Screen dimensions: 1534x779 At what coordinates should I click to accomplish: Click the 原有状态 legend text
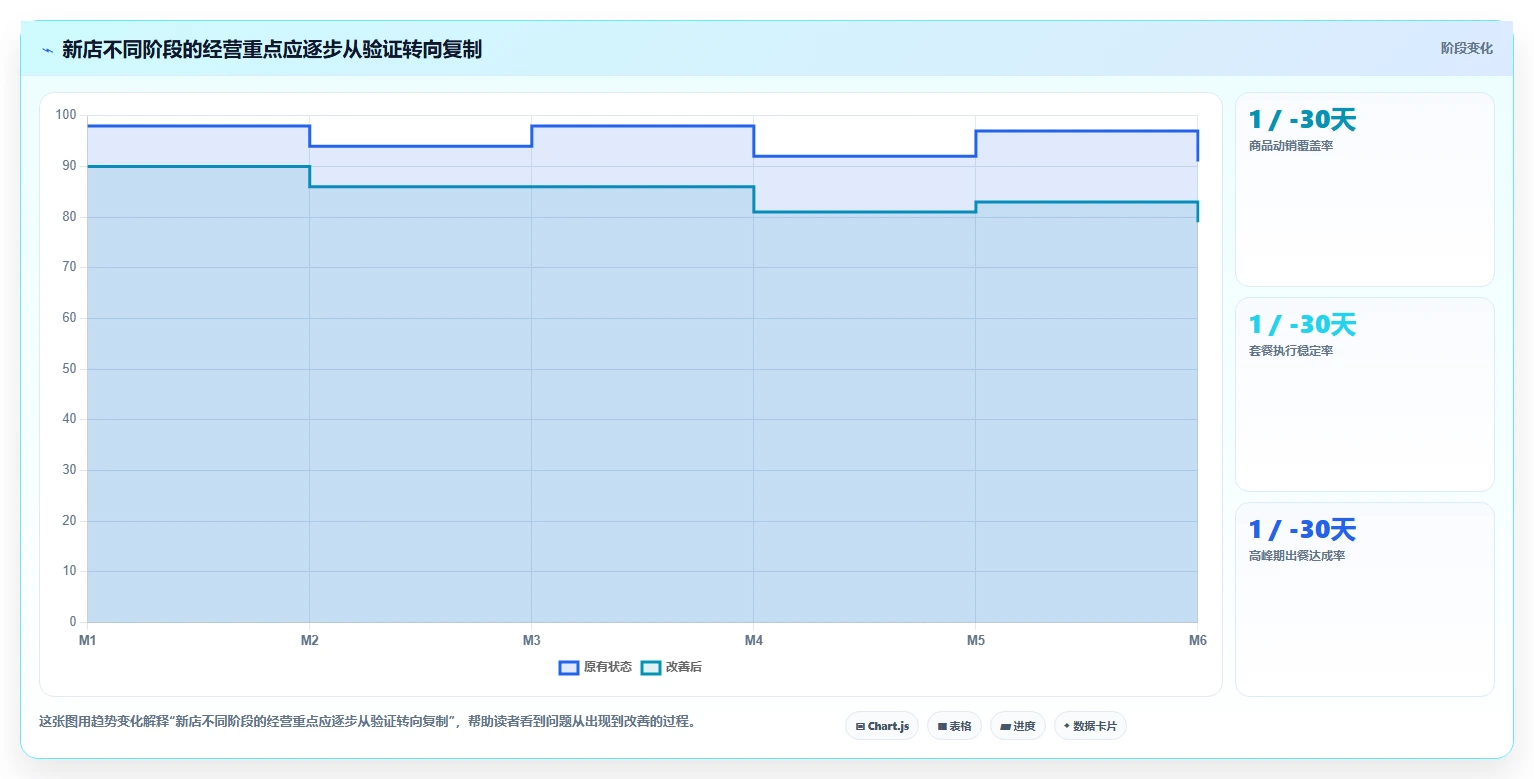click(x=608, y=667)
